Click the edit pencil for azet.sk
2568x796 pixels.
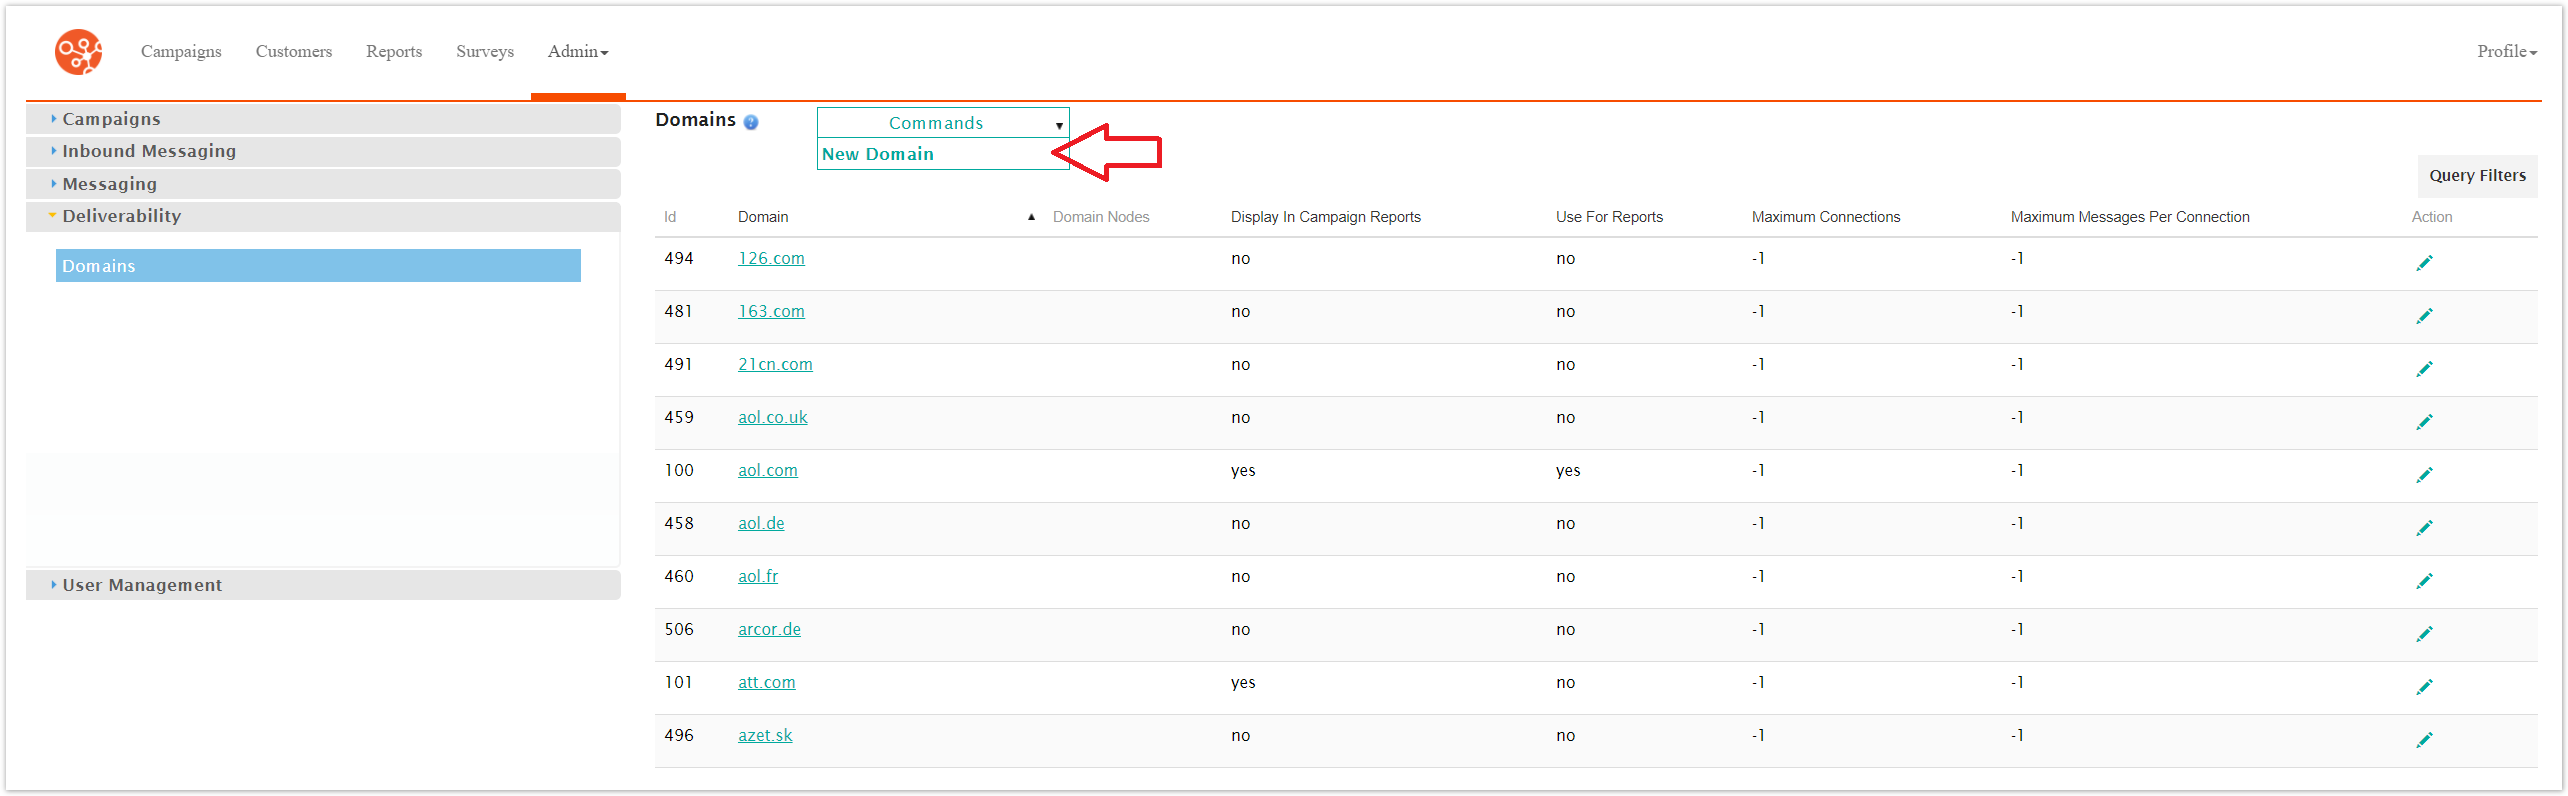pos(2424,740)
